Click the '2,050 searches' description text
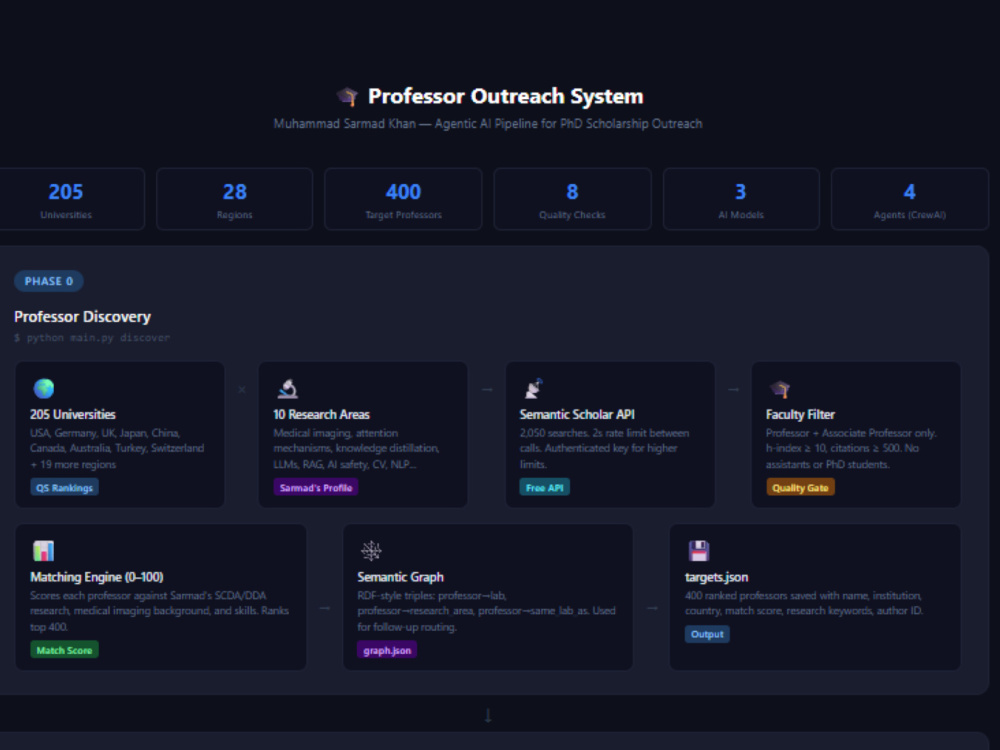This screenshot has width=1000, height=750. click(605, 448)
